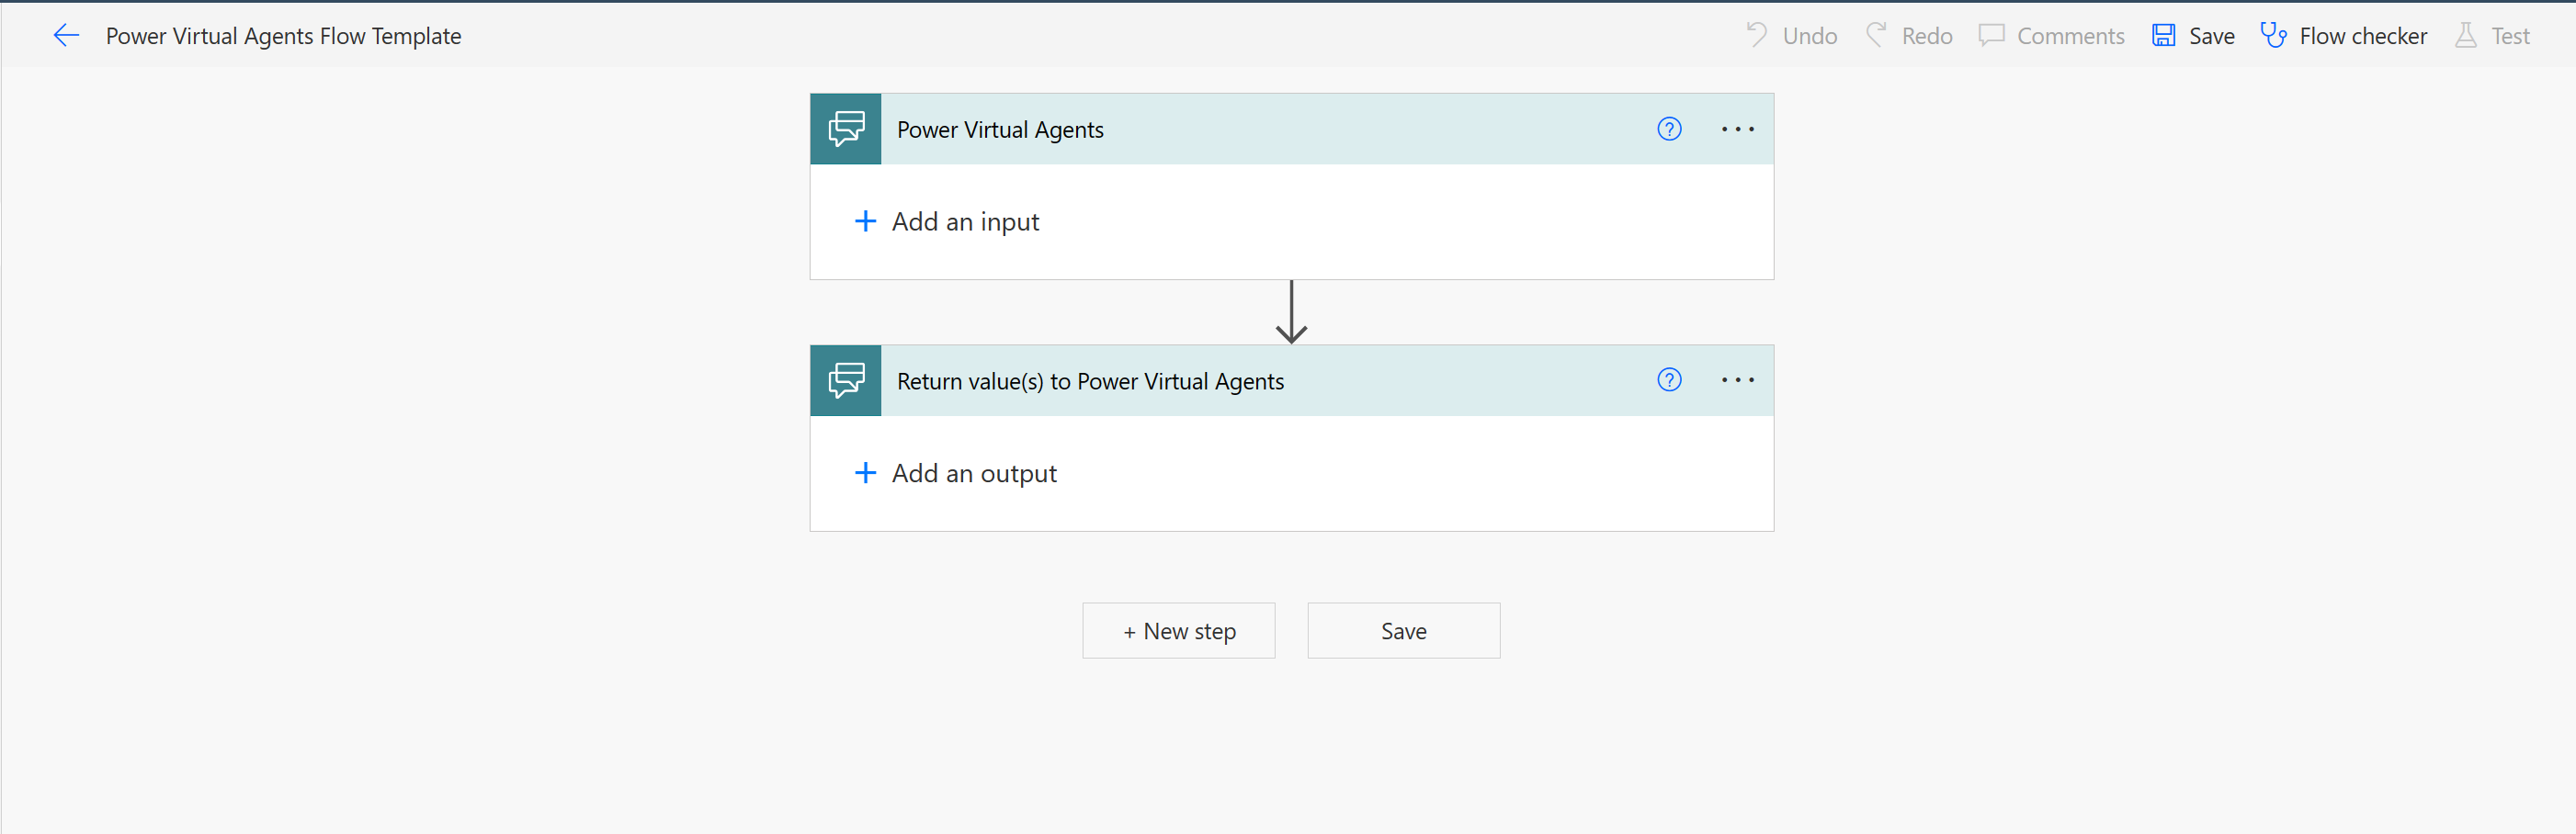Click the + New step button
The width and height of the screenshot is (2576, 834).
(x=1179, y=631)
